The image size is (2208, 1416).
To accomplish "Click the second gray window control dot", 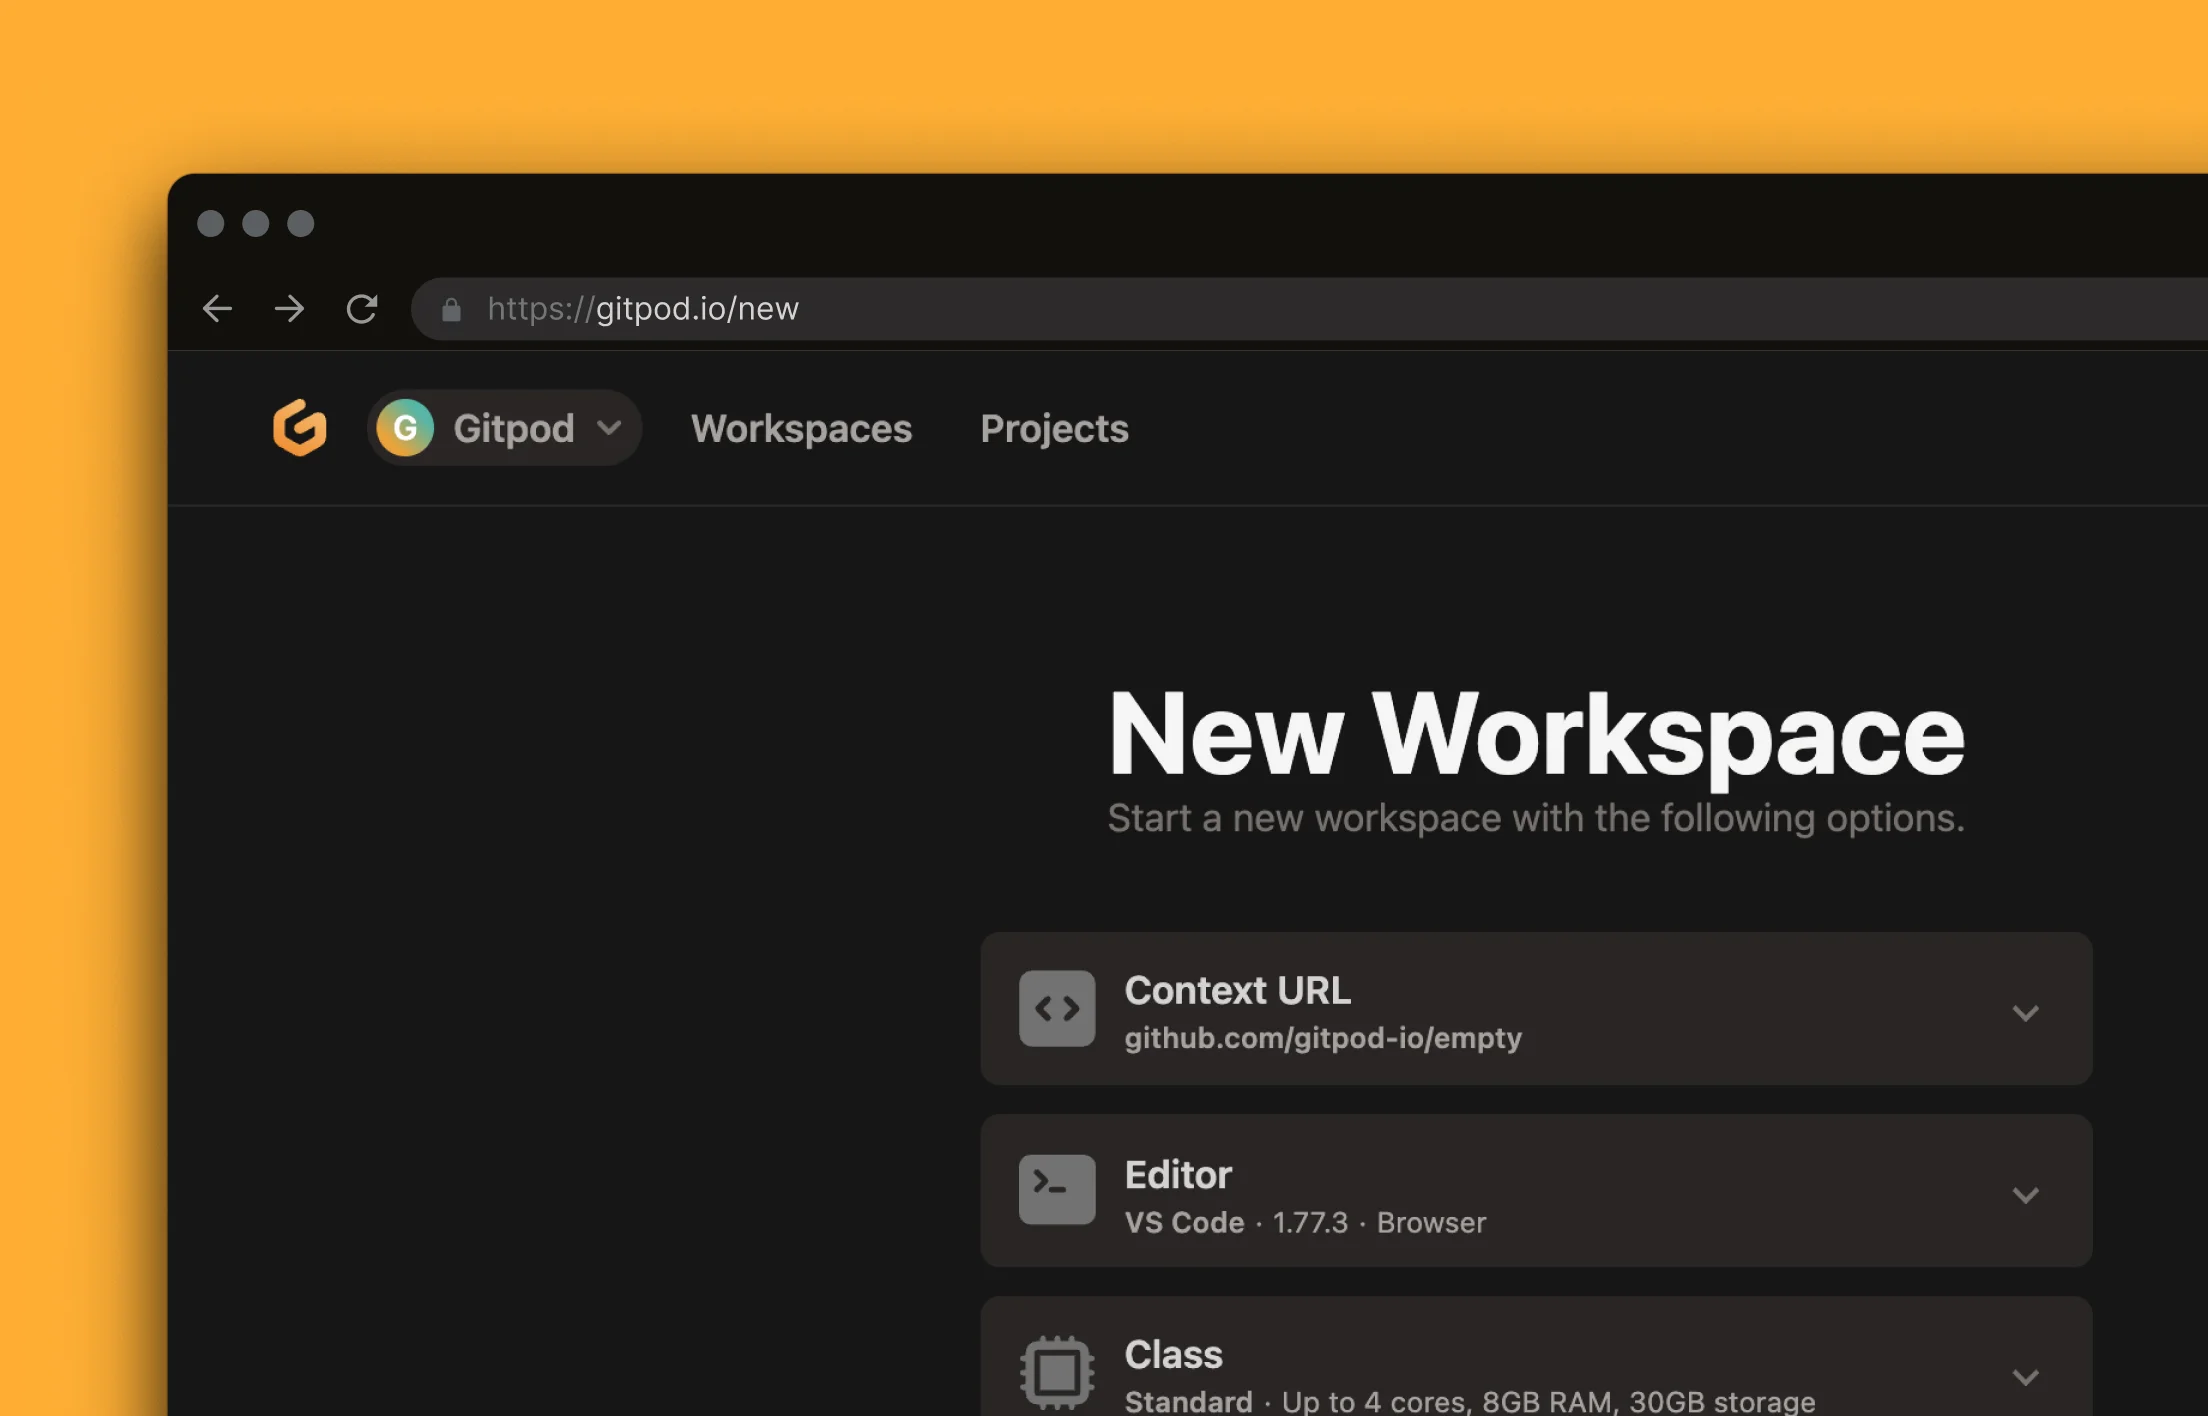I will coord(256,223).
